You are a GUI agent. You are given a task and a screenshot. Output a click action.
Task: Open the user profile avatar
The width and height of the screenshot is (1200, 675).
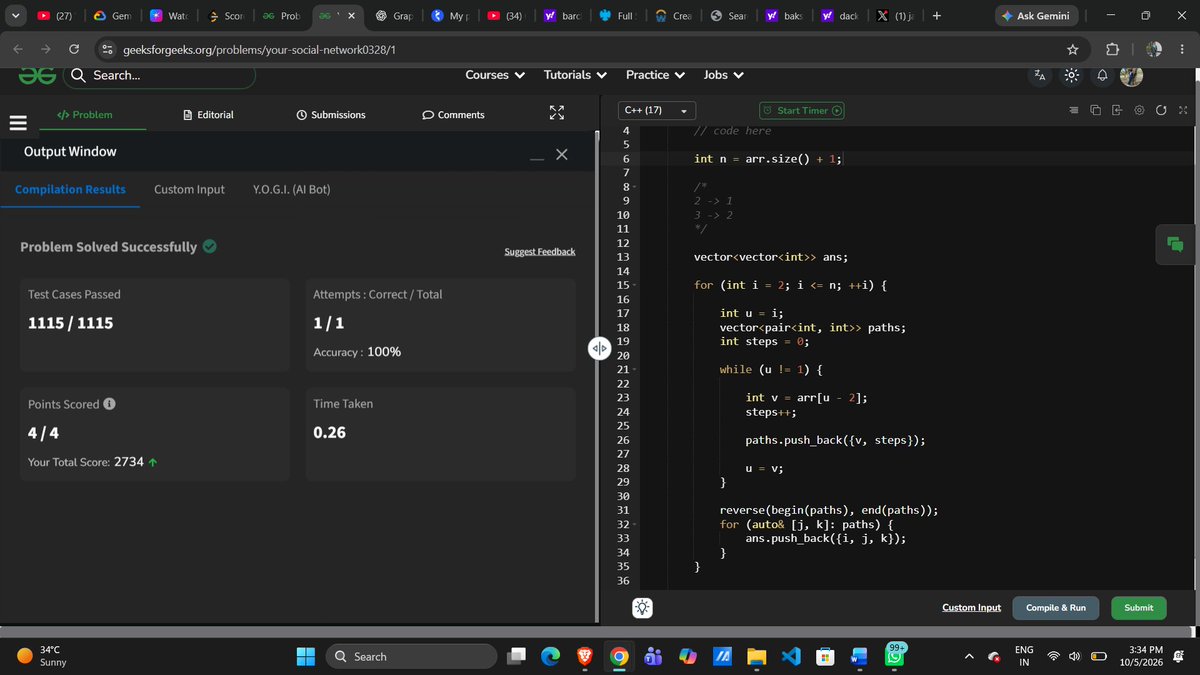(1132, 76)
